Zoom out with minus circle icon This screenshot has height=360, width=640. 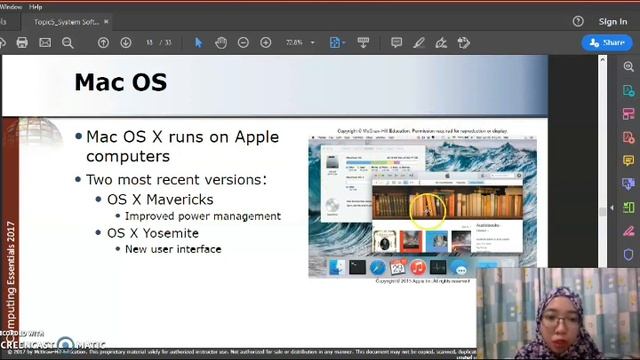click(x=243, y=42)
